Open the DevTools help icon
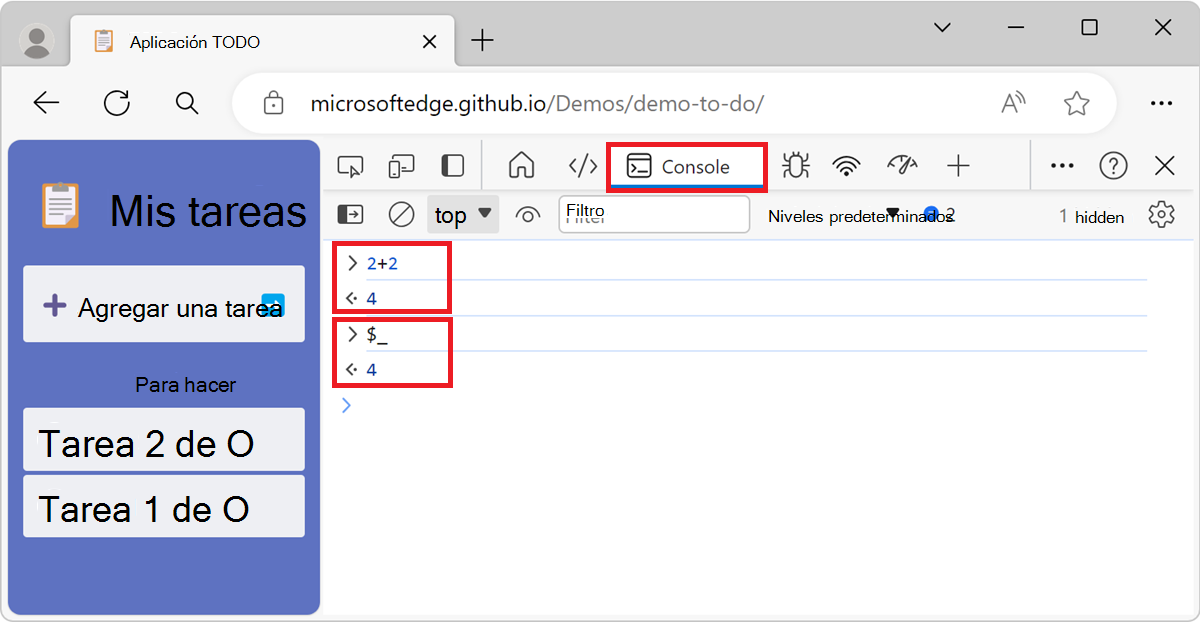The width and height of the screenshot is (1200, 622). click(1113, 166)
